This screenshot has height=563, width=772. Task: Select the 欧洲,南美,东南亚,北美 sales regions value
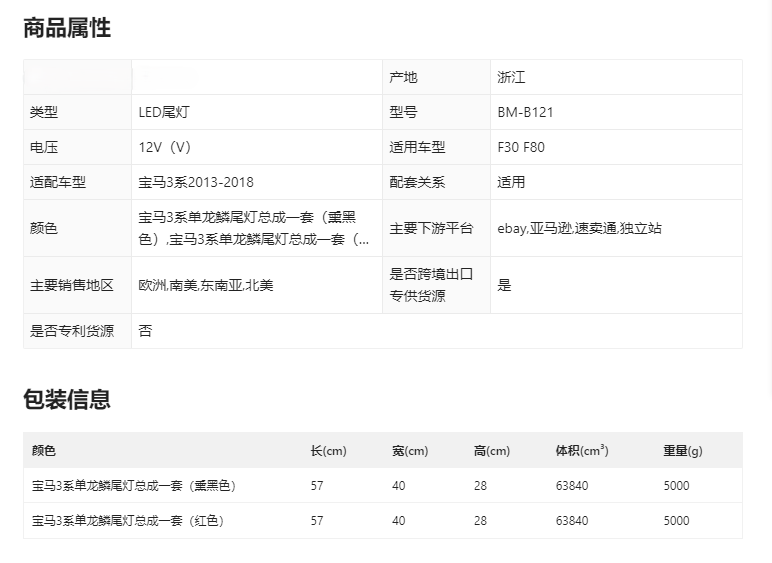coord(206,285)
